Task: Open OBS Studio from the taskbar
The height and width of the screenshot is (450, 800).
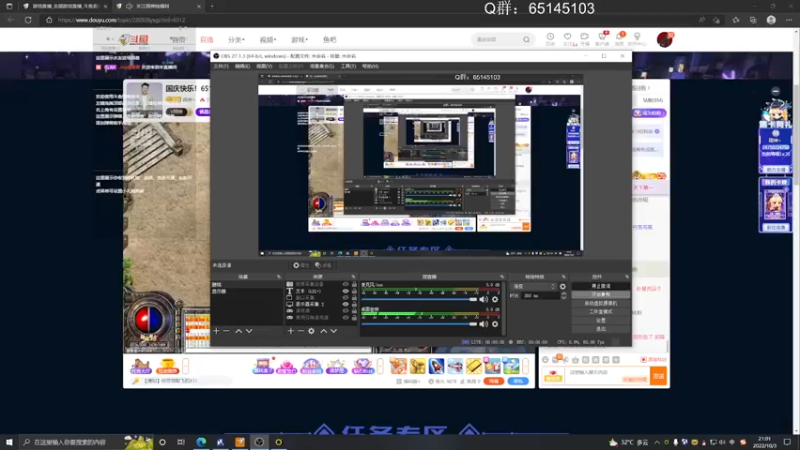Action: point(259,442)
